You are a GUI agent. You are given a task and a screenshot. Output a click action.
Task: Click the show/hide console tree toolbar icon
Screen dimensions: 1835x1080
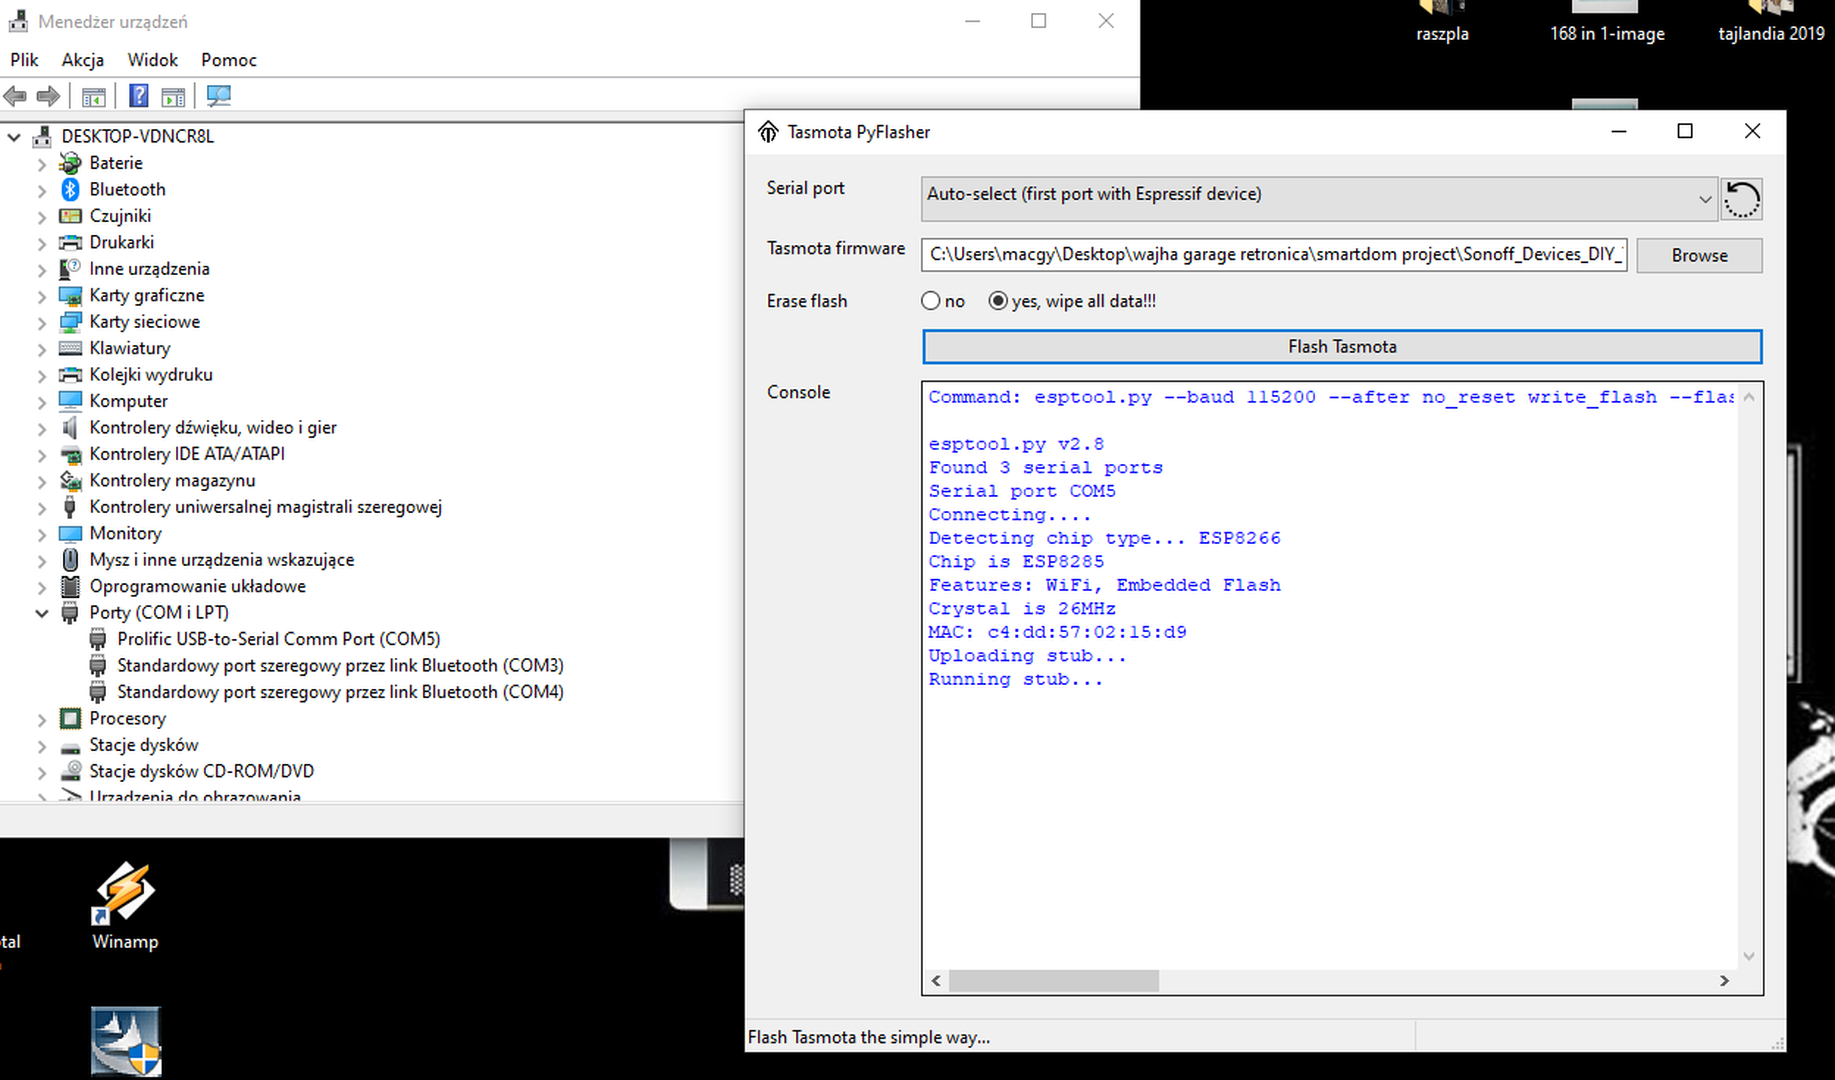(93, 96)
